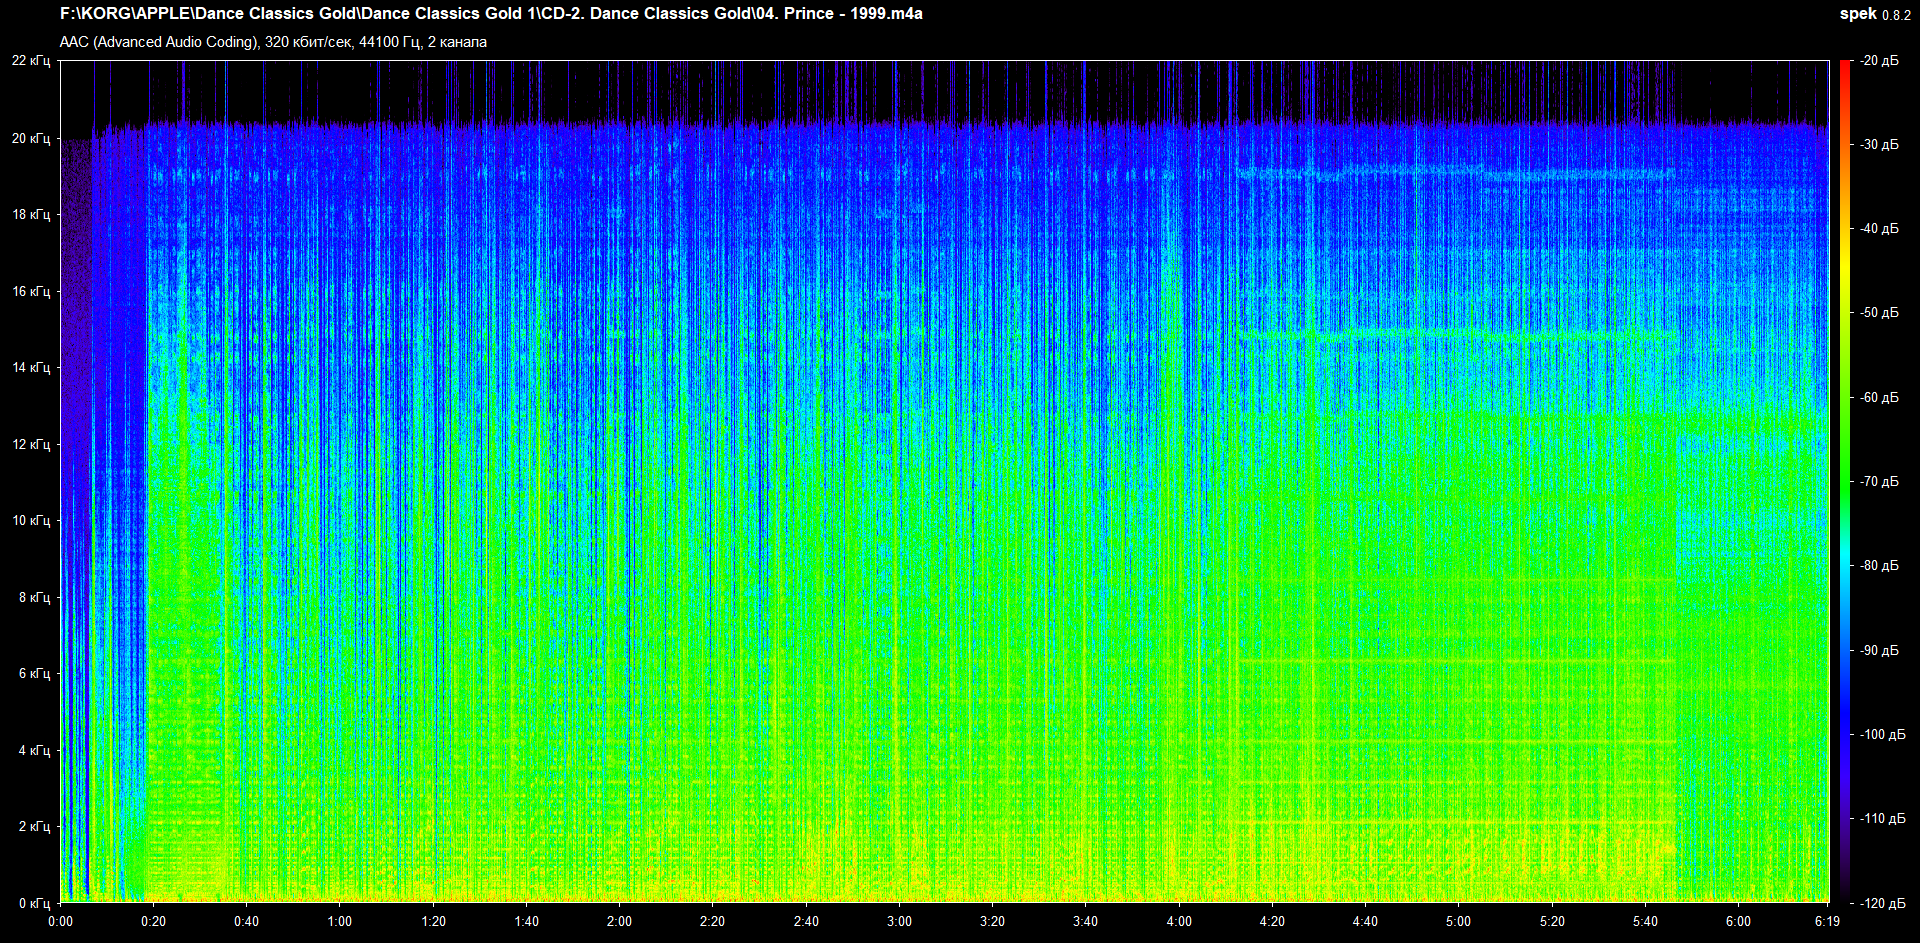Click the AAC codec info line
This screenshot has height=943, width=1920.
[273, 42]
